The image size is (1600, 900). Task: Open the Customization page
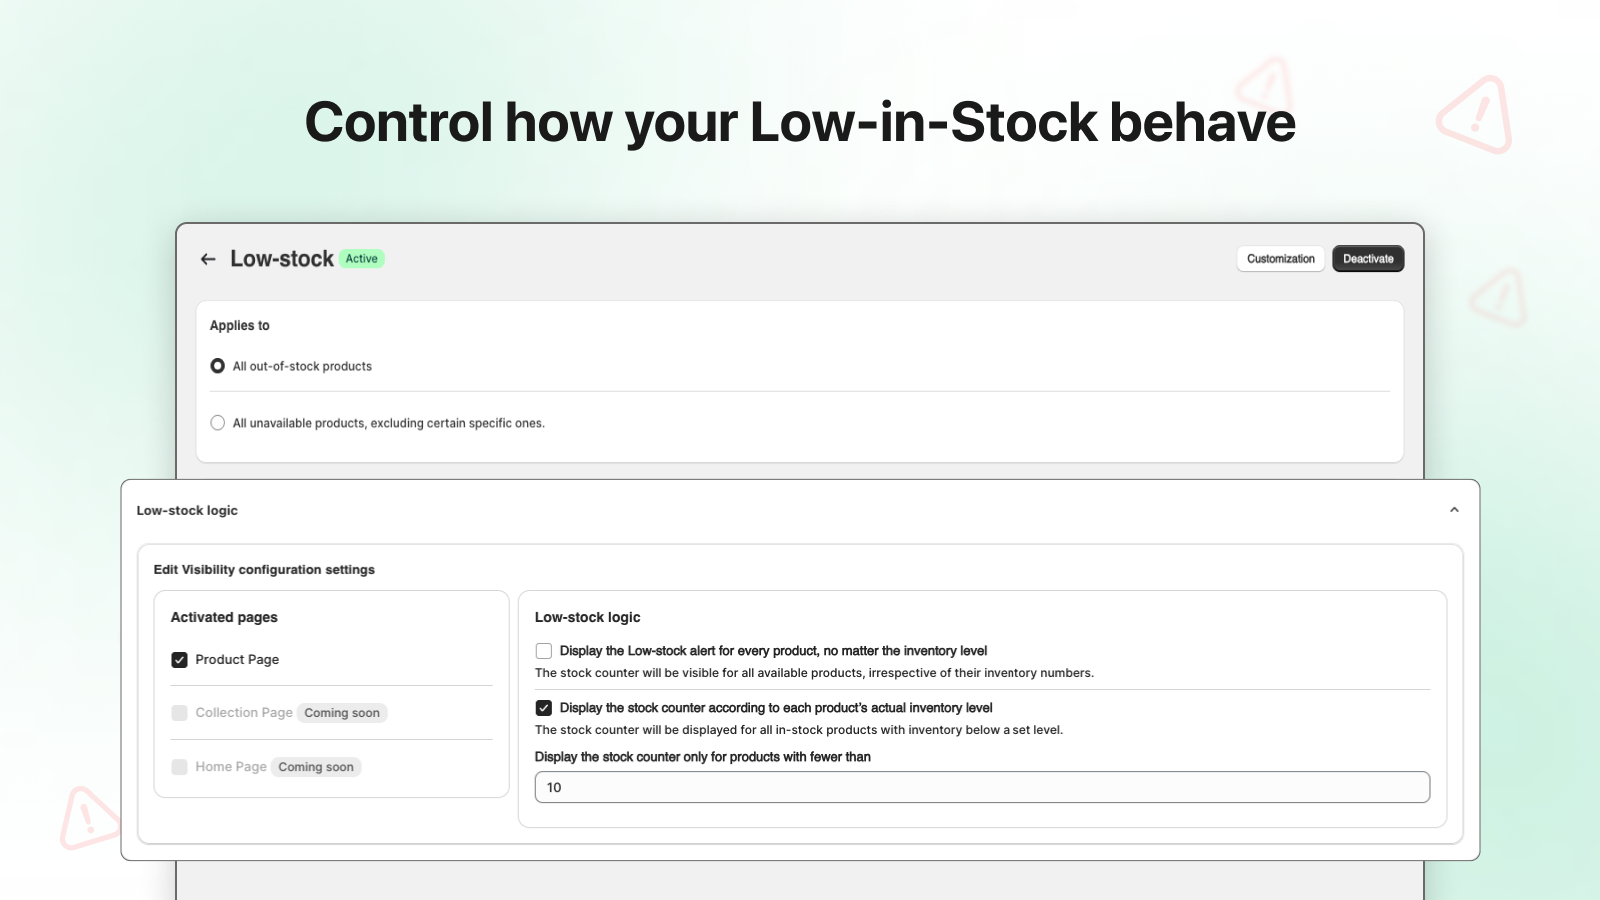tap(1280, 259)
